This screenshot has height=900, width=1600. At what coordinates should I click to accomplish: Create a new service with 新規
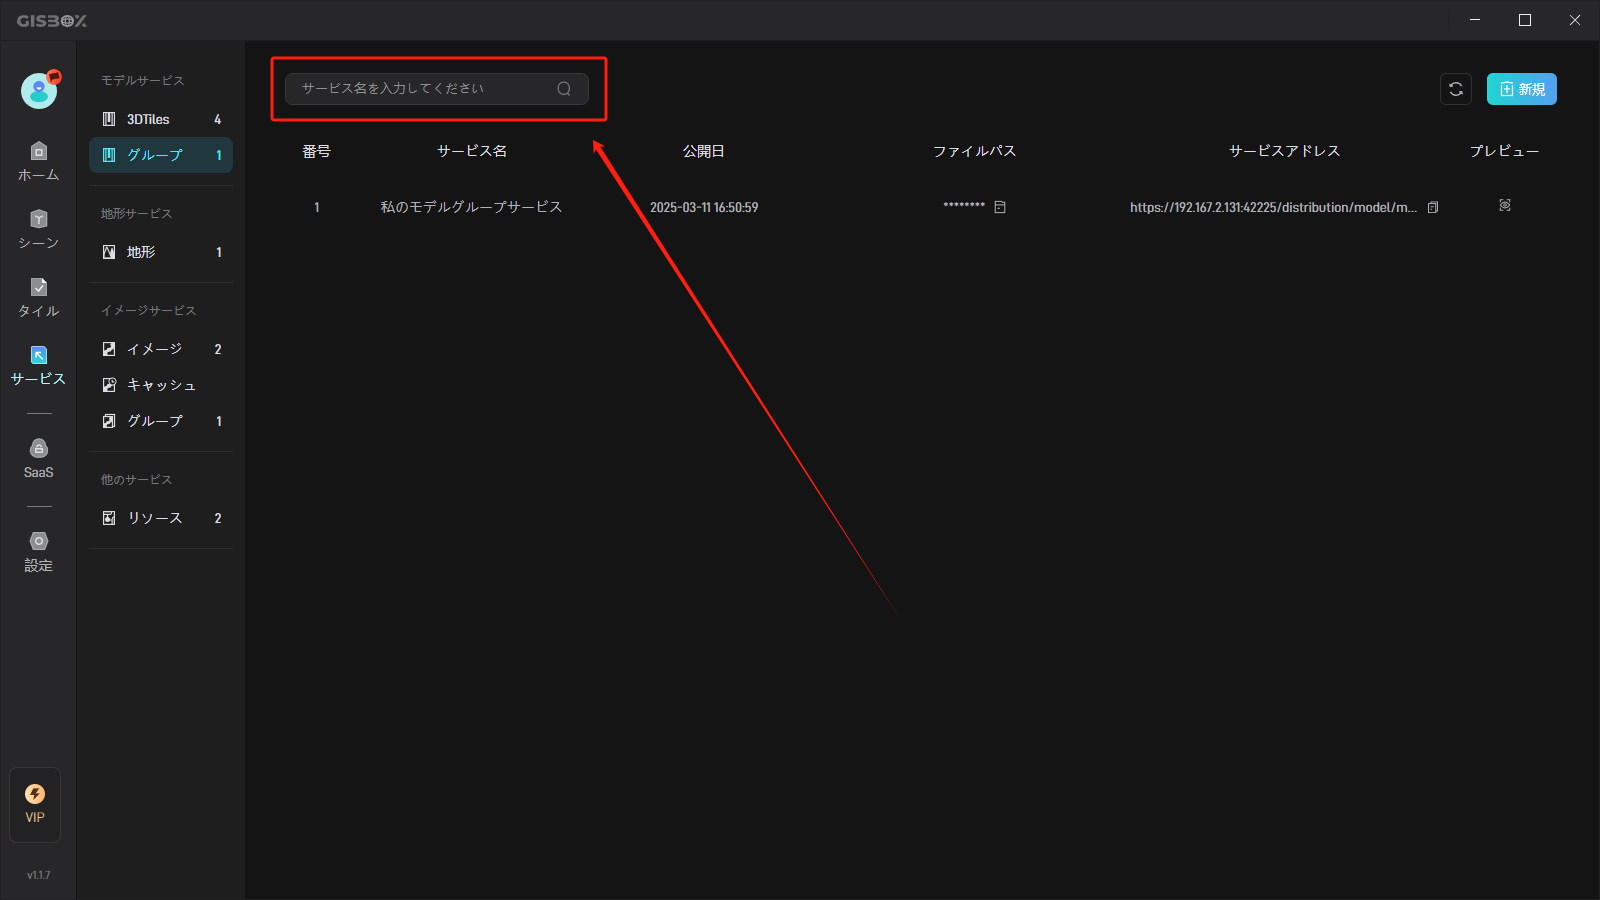[1522, 89]
